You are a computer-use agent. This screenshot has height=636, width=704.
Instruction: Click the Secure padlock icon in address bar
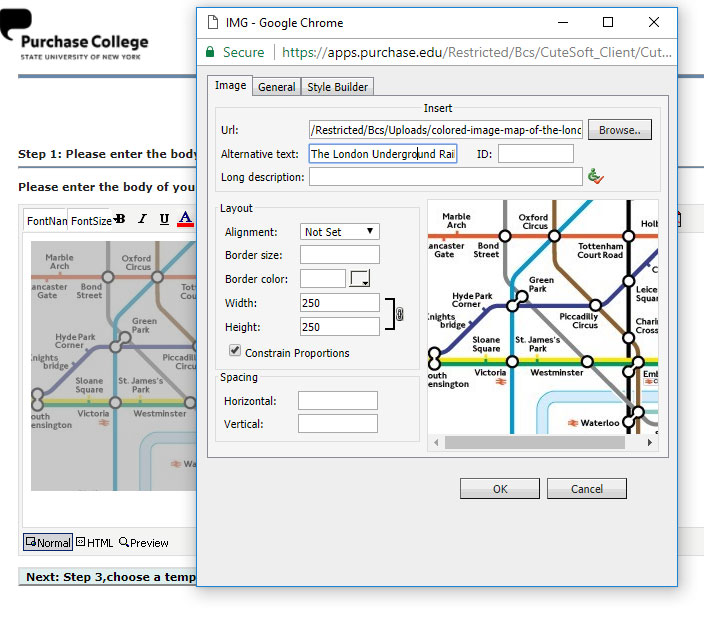210,52
